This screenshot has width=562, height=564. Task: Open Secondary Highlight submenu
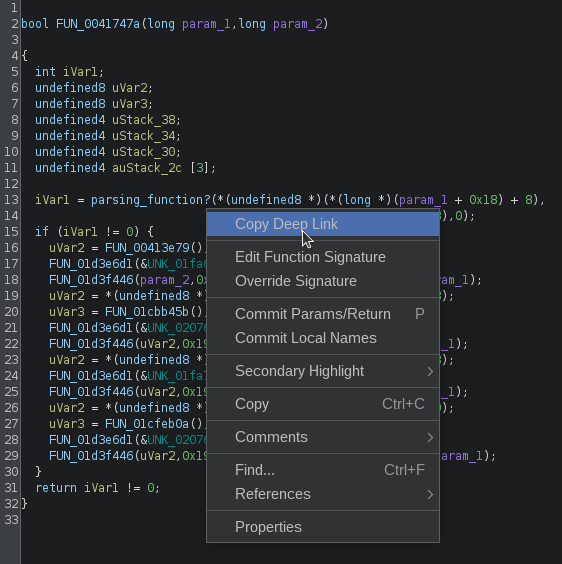point(323,371)
